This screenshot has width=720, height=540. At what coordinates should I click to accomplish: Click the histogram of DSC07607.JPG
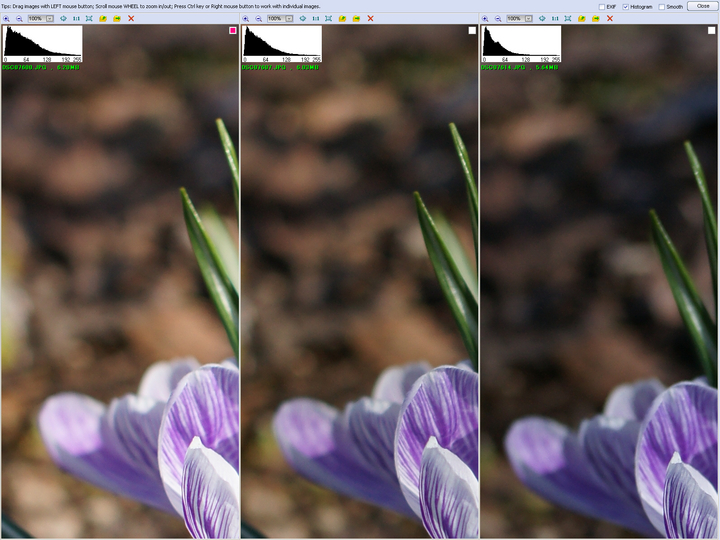pos(282,44)
